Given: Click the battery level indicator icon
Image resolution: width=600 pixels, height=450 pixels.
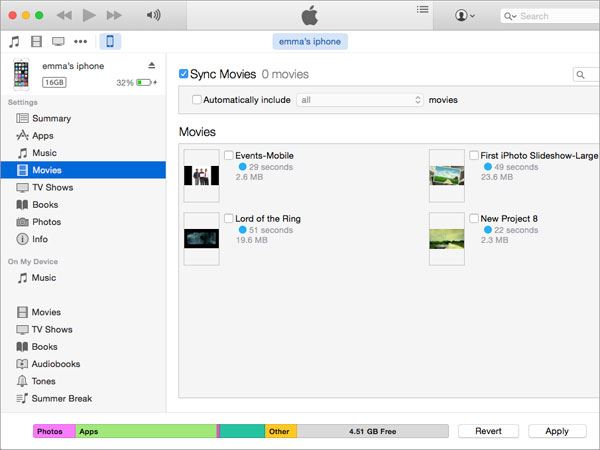Looking at the screenshot, I should (x=144, y=82).
